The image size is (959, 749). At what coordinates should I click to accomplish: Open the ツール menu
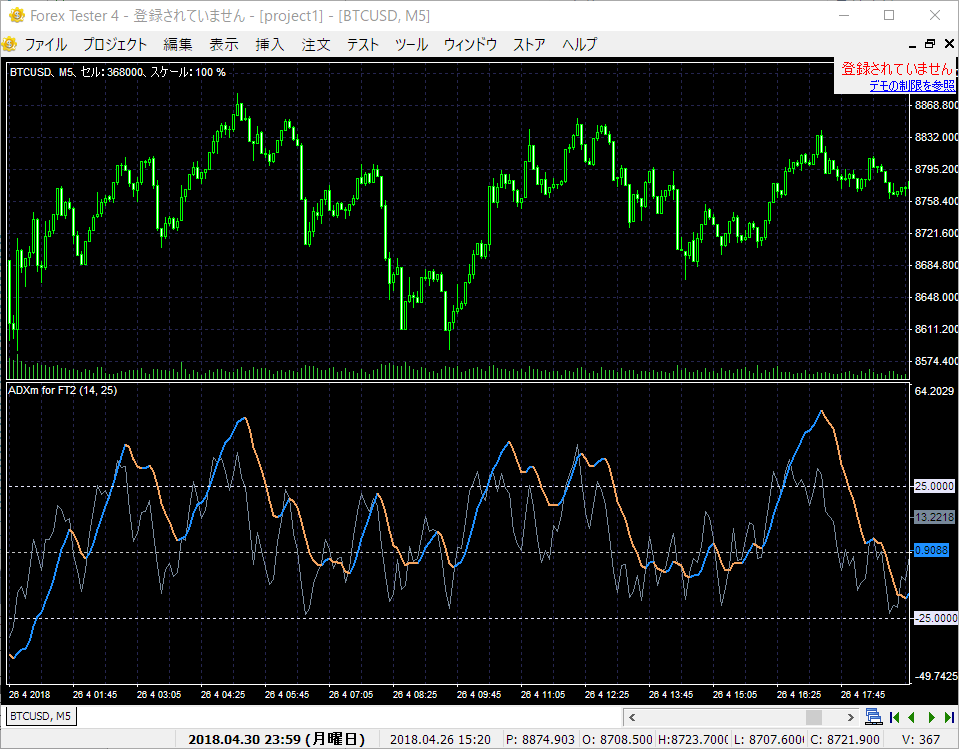click(x=412, y=45)
